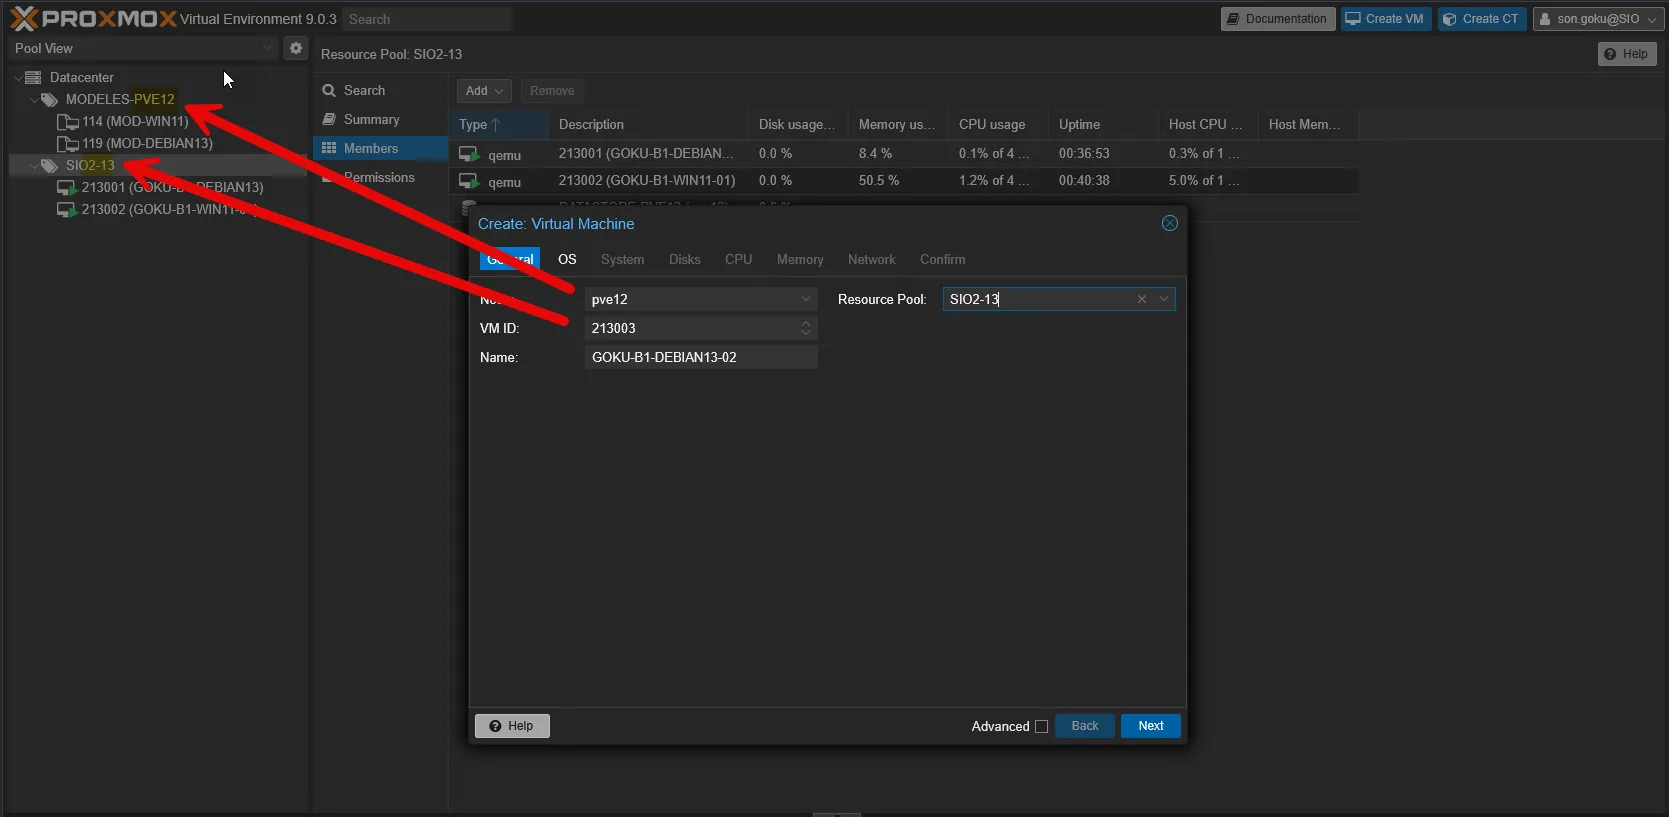Enable the Advanced checkbox
The image size is (1669, 817).
coord(1041,727)
